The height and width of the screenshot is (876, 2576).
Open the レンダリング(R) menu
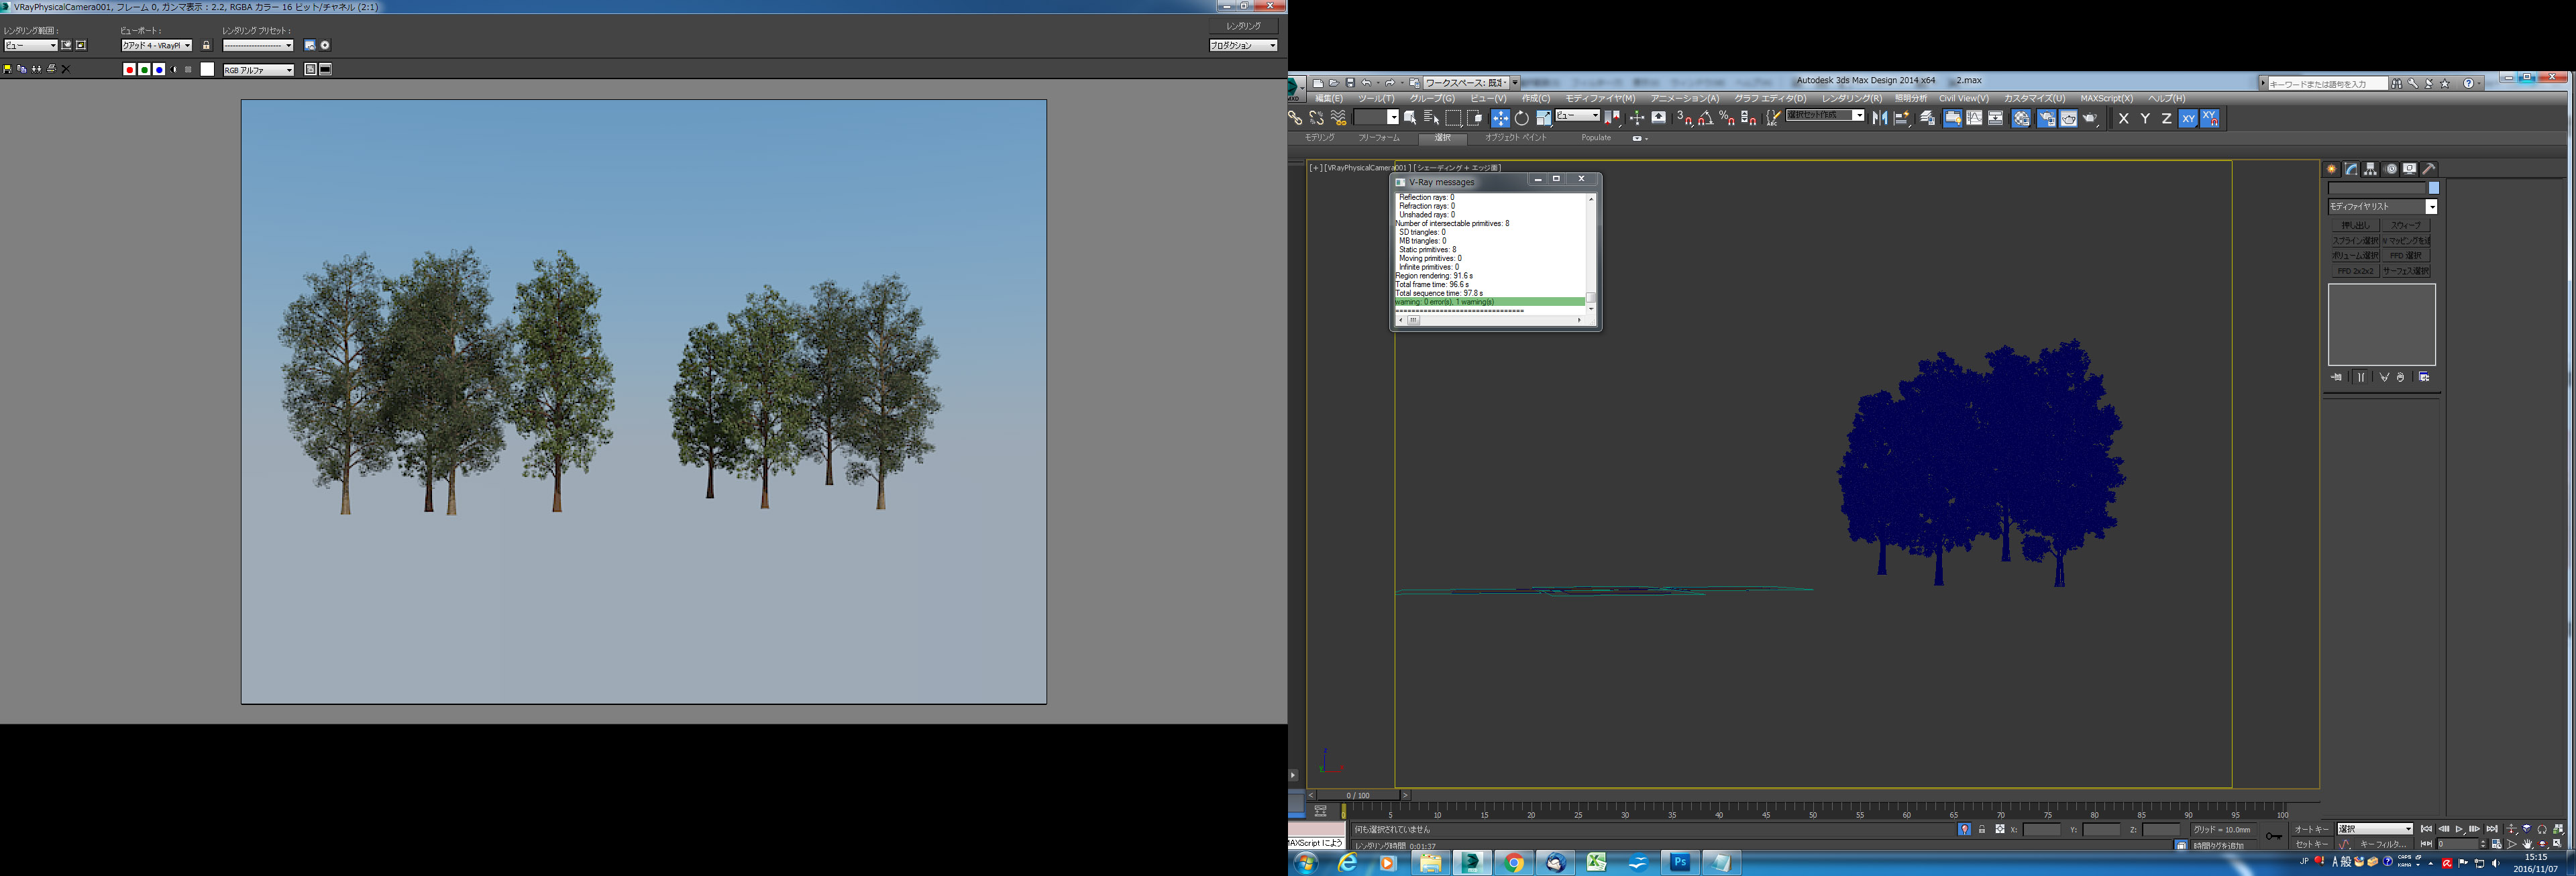(x=1851, y=98)
